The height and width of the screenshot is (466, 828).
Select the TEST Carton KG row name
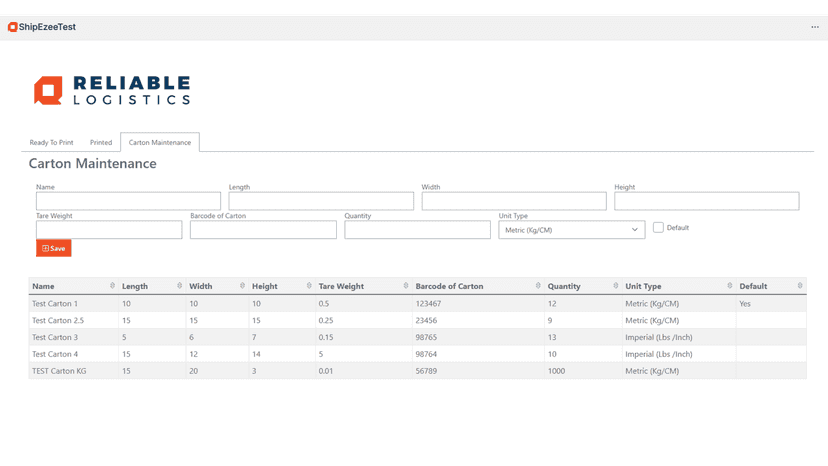point(59,371)
